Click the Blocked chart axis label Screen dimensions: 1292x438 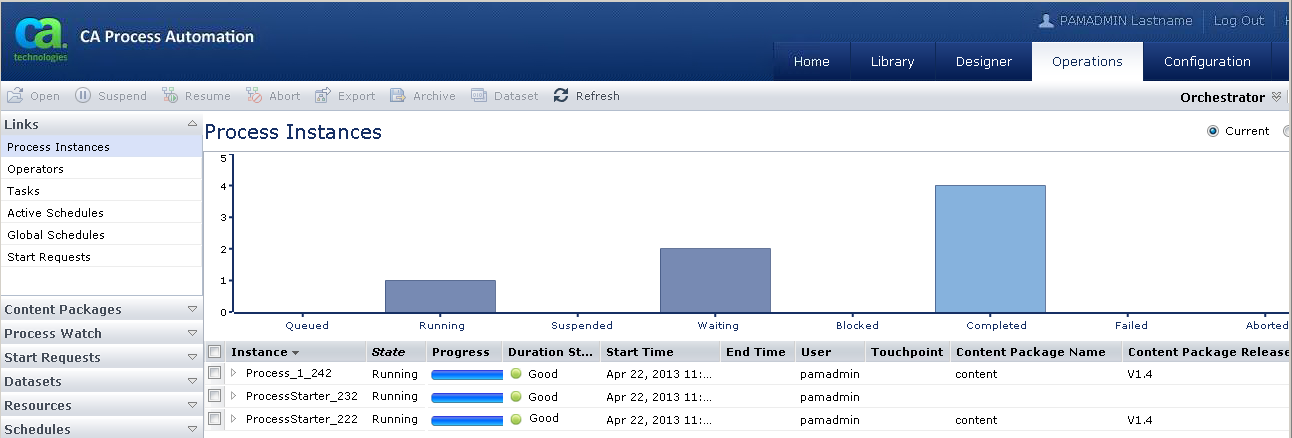[x=857, y=325]
